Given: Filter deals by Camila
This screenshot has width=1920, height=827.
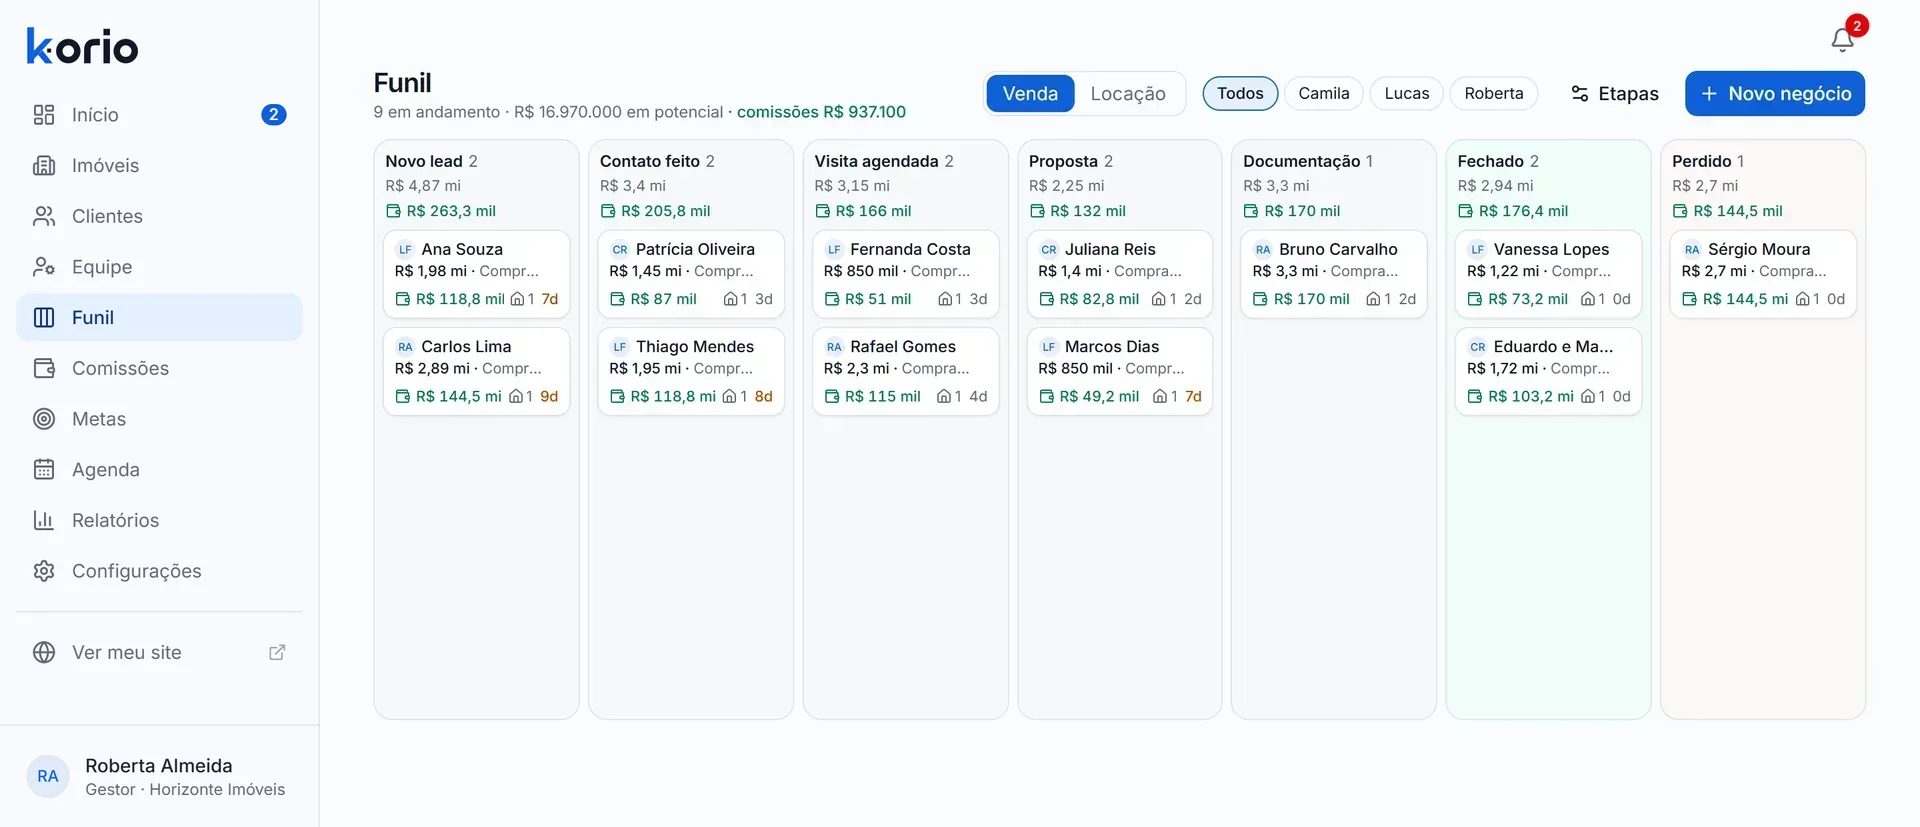Looking at the screenshot, I should [1324, 94].
